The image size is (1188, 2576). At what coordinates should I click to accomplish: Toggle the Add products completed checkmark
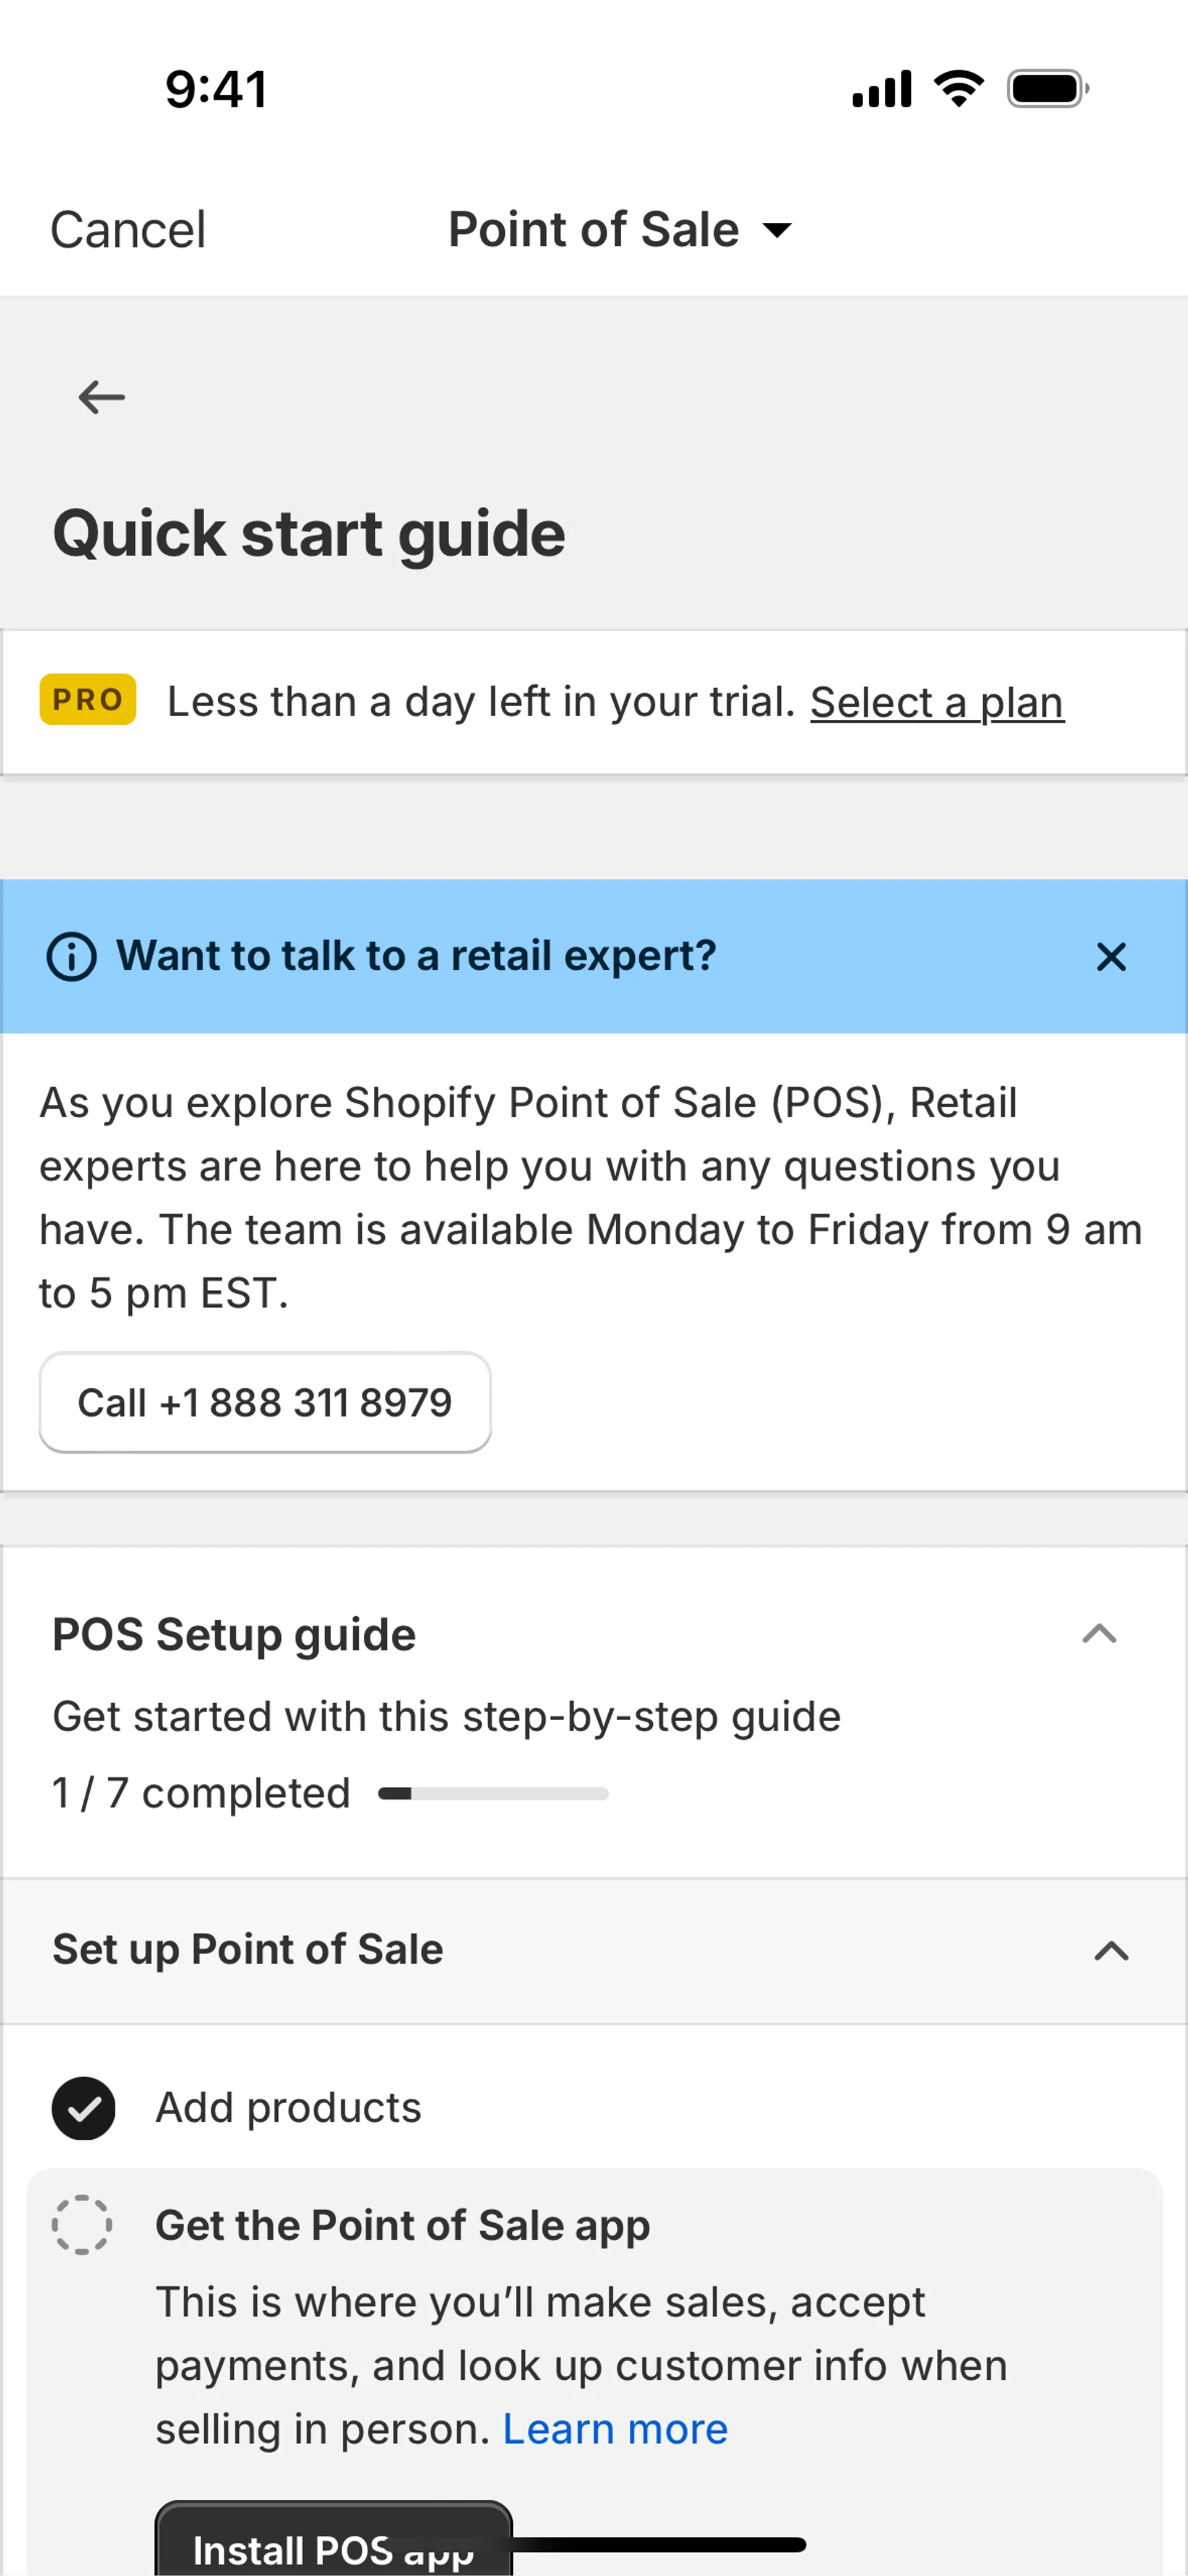(x=84, y=2108)
